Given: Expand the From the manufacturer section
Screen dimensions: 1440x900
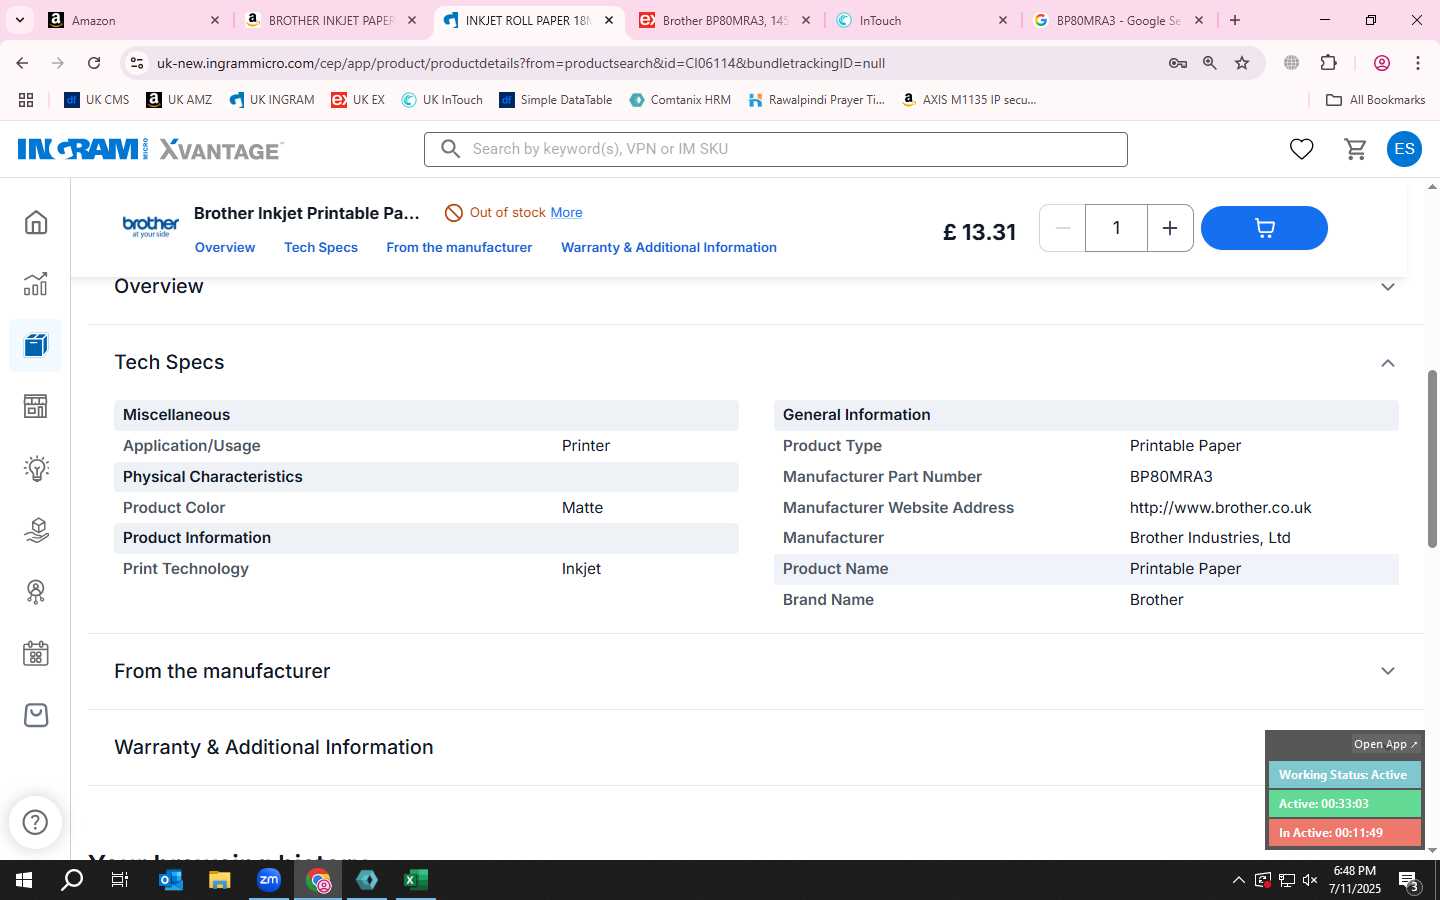Looking at the screenshot, I should tap(1388, 671).
